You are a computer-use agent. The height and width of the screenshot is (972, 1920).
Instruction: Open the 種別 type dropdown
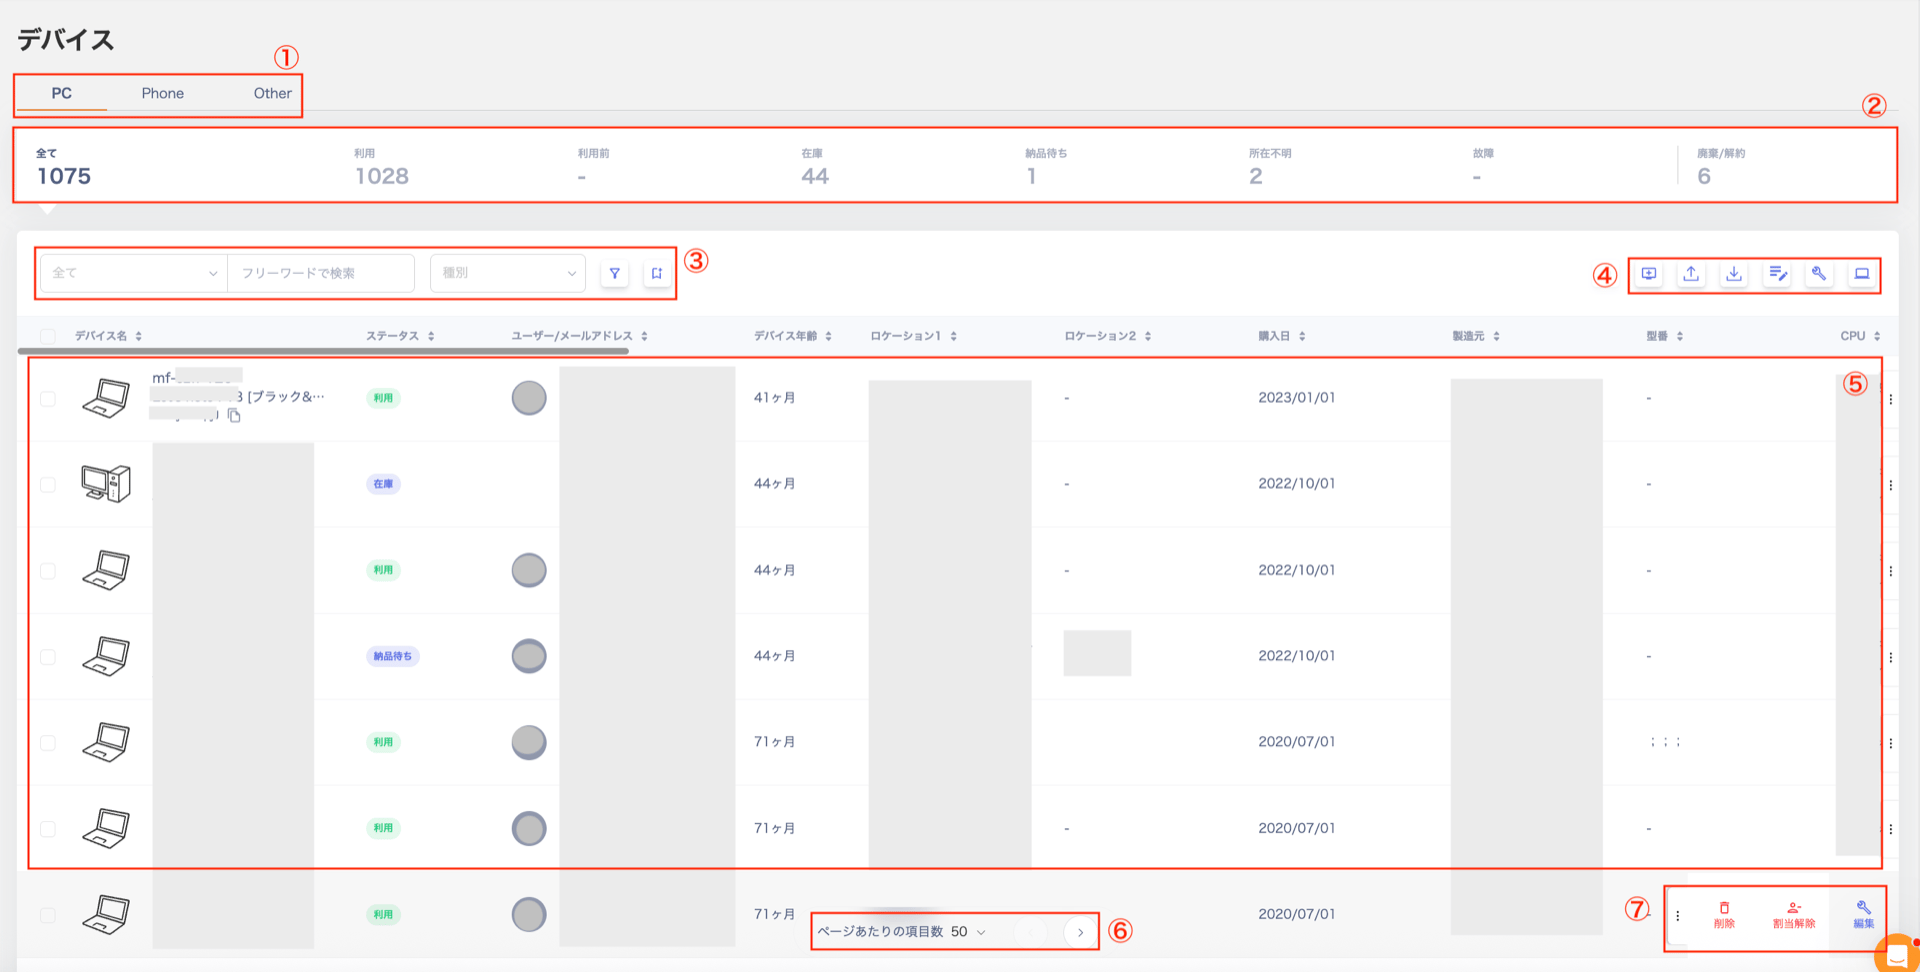pyautogui.click(x=508, y=273)
